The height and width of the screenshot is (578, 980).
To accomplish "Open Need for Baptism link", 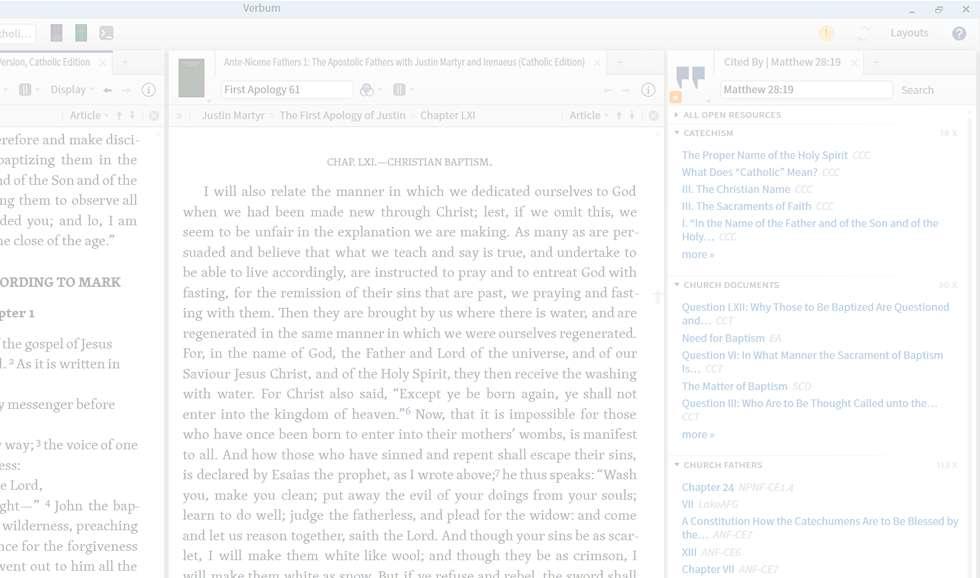I will 722,338.
